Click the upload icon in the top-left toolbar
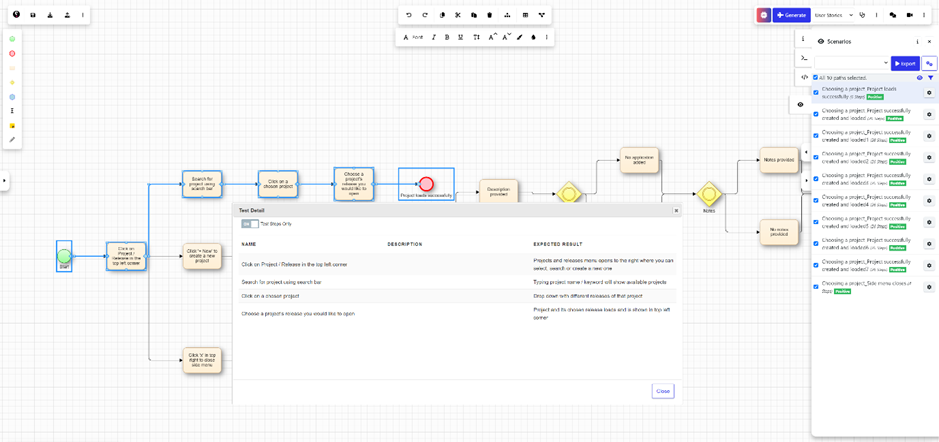This screenshot has height=442, width=939. 67,15
